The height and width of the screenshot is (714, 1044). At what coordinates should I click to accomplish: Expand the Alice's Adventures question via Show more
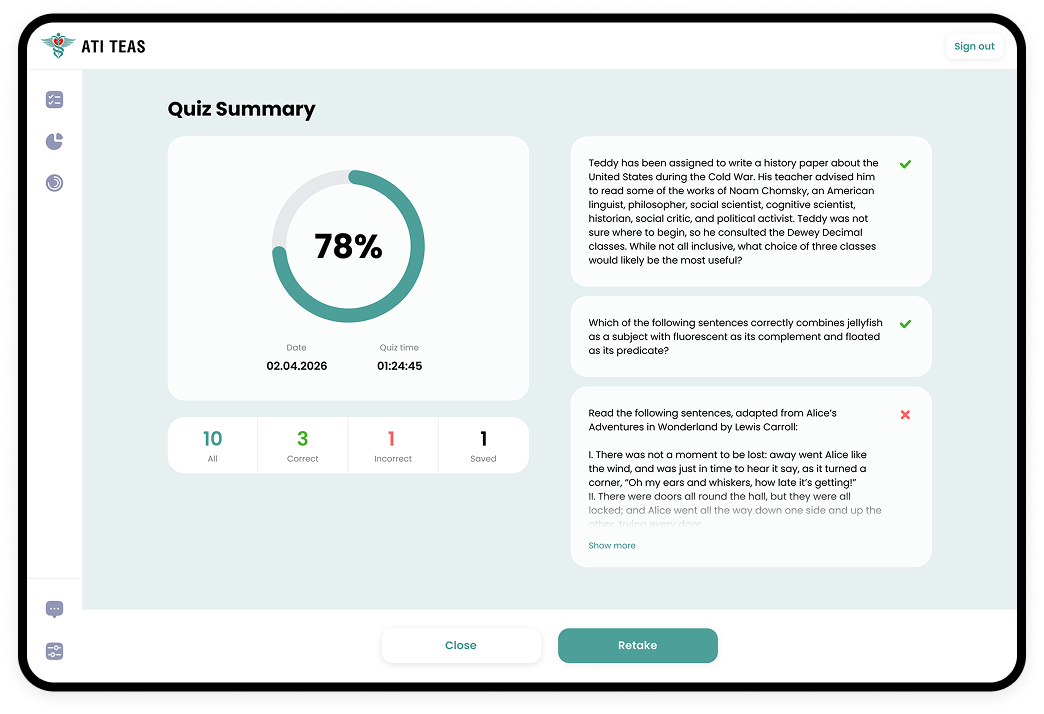[x=612, y=545]
